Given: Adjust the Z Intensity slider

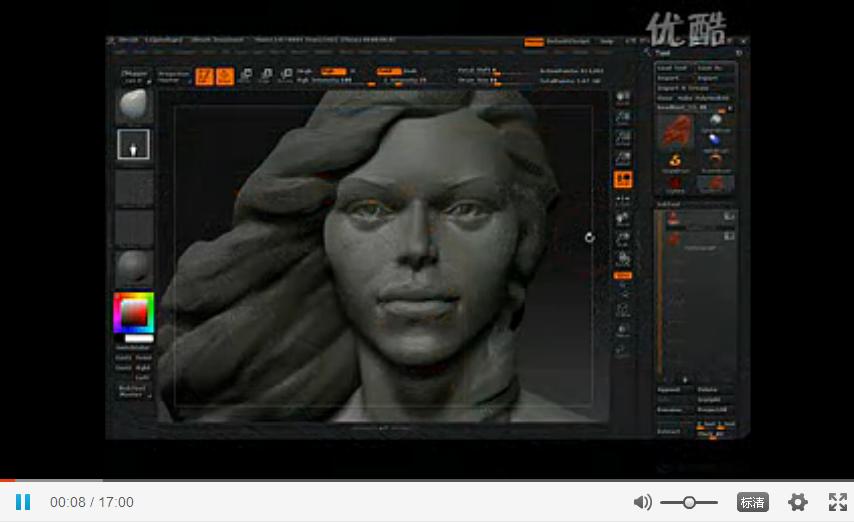Looking at the screenshot, I should pos(406,81).
